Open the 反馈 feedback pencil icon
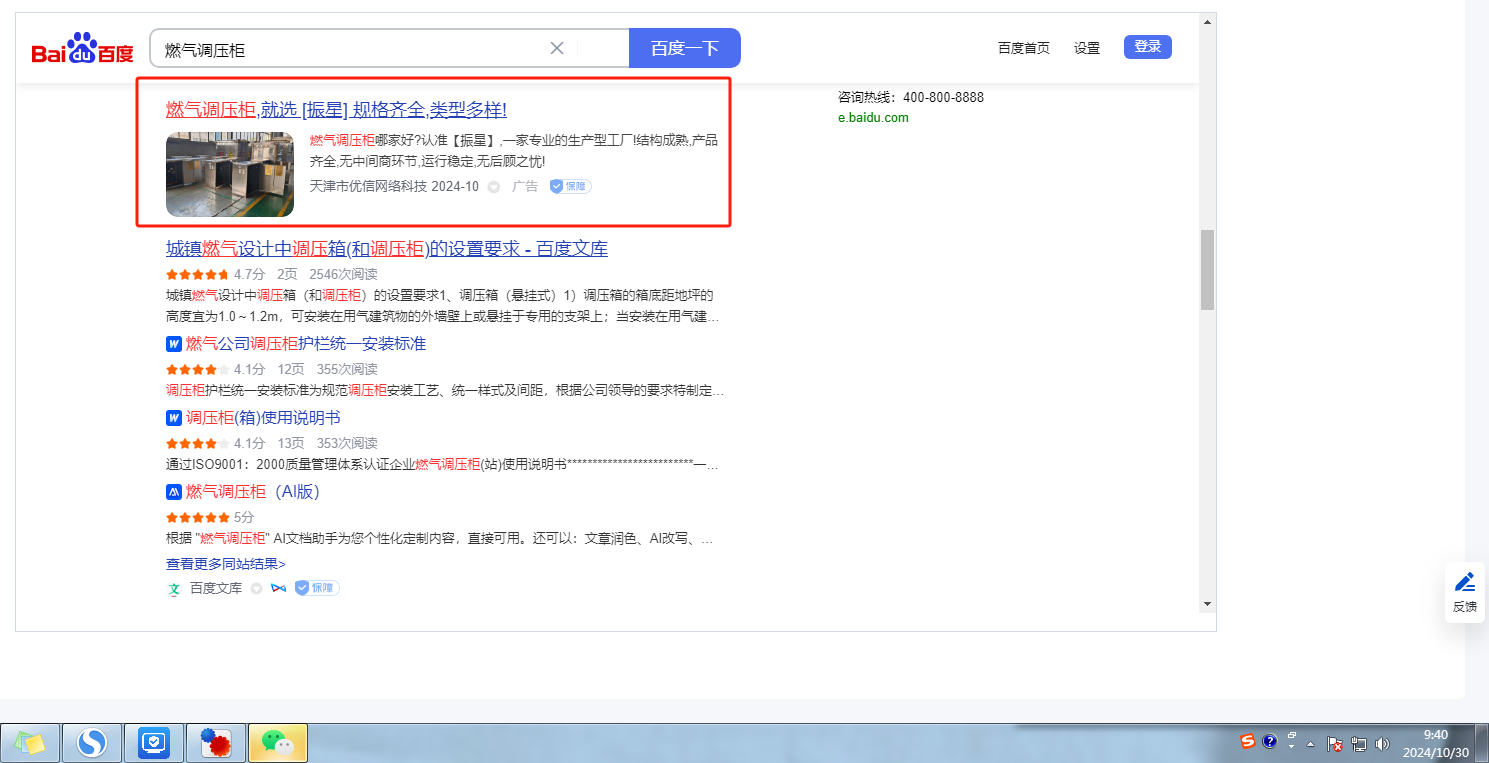 tap(1465, 582)
